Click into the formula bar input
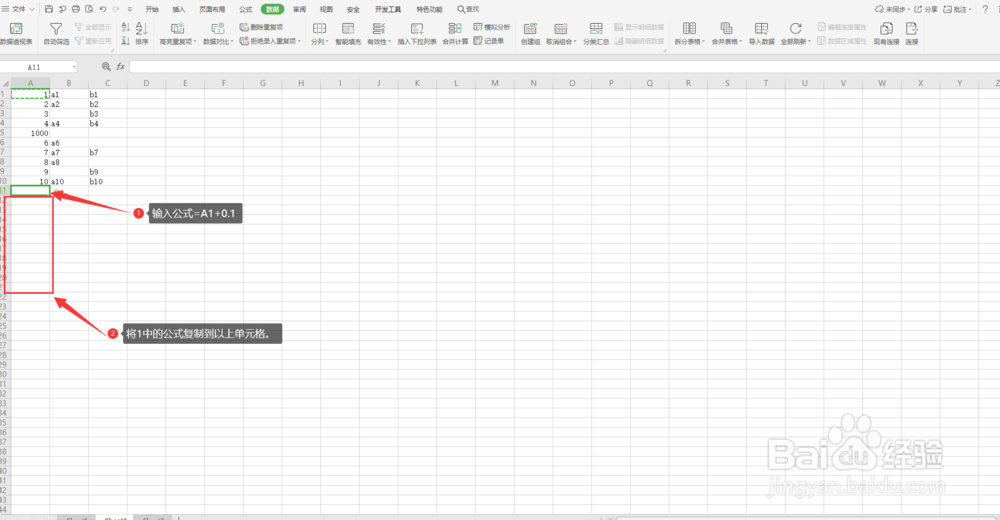The image size is (1000, 520). tap(564, 67)
